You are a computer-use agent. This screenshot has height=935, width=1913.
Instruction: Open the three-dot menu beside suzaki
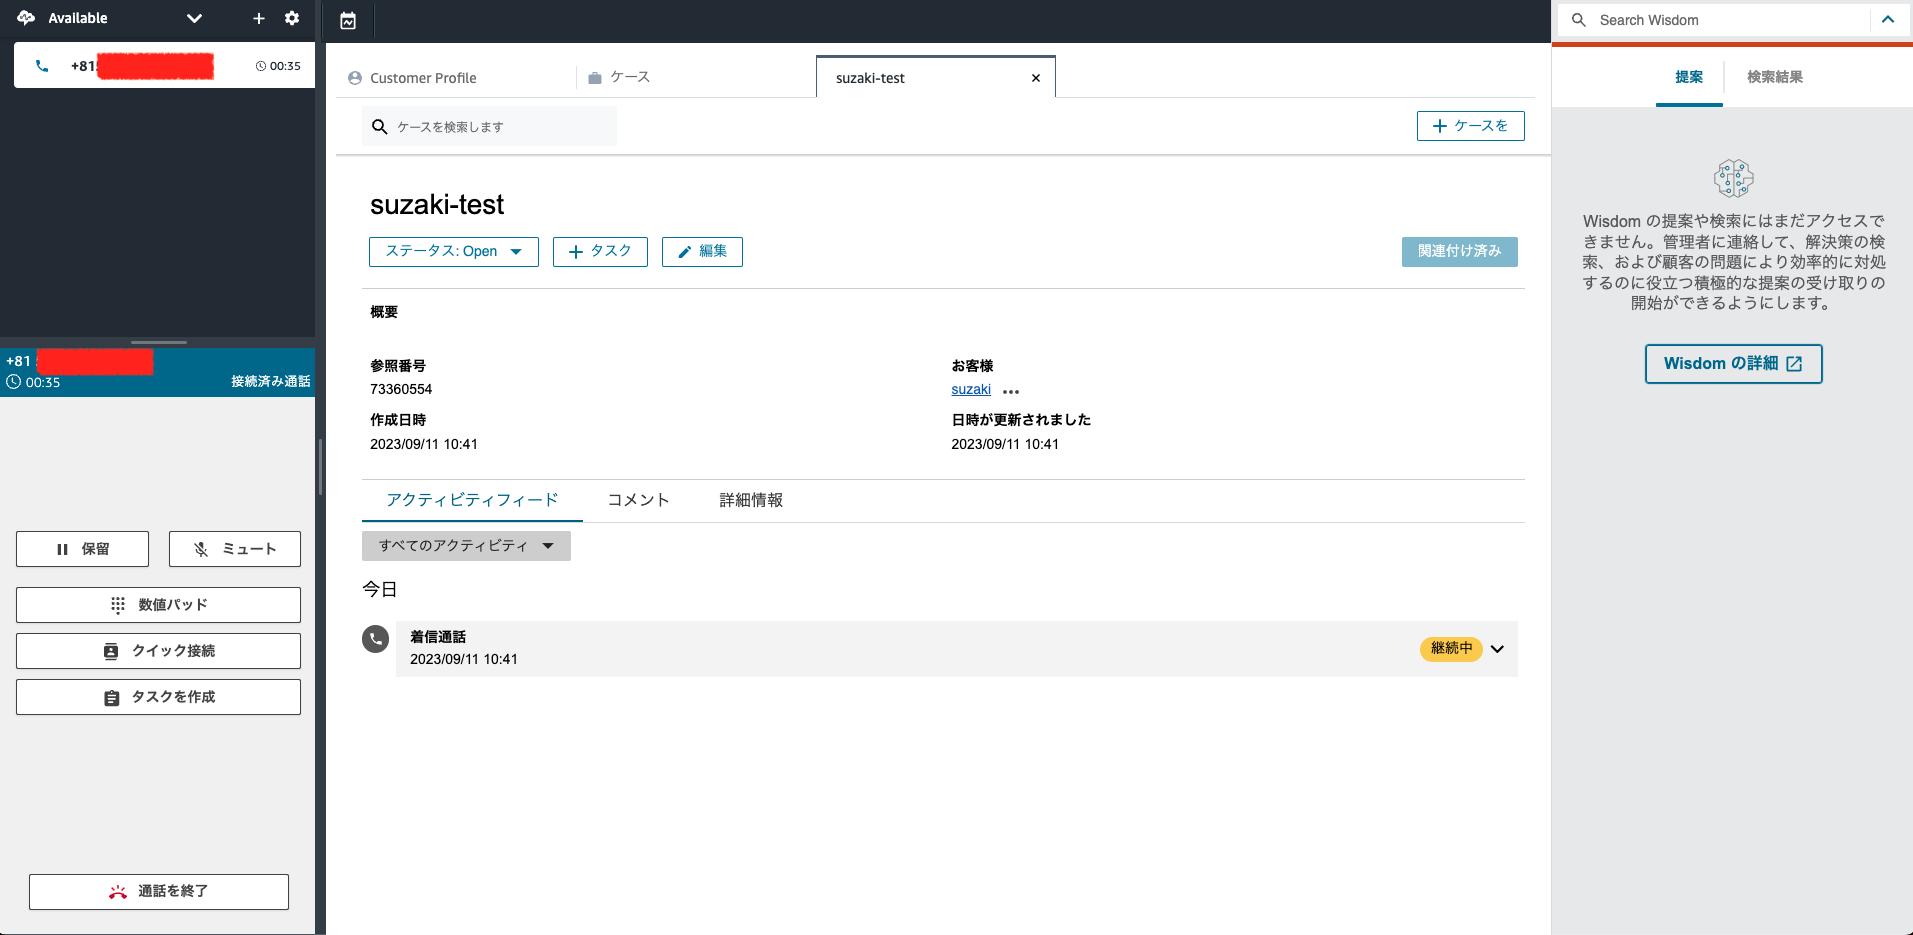click(x=1010, y=391)
